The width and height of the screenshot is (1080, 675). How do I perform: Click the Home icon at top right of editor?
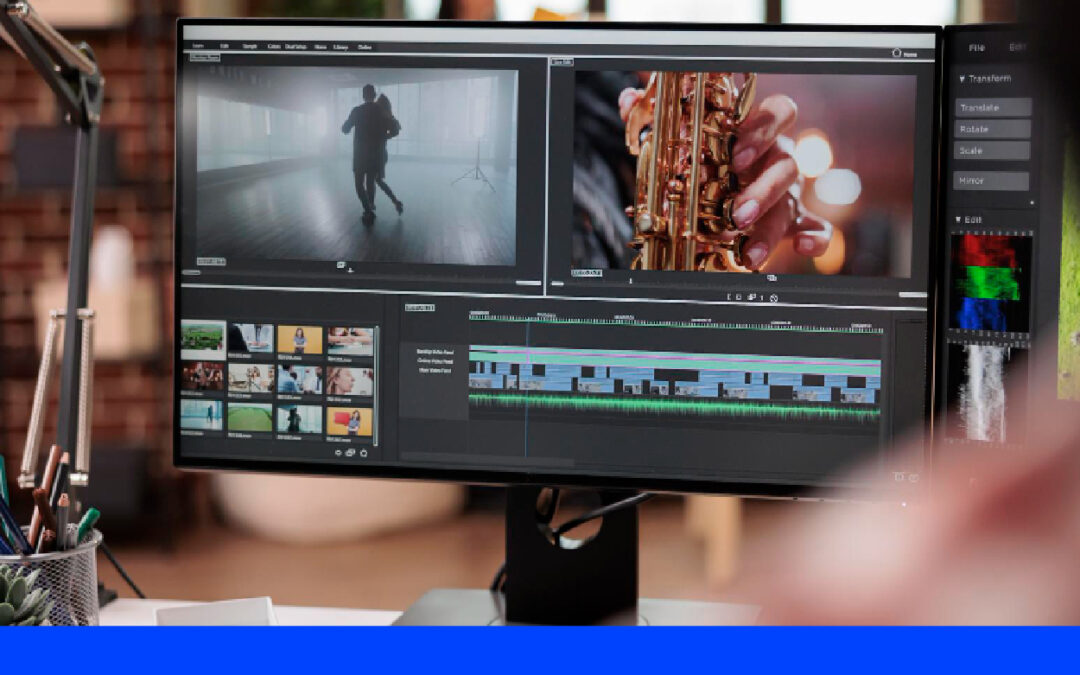click(897, 53)
